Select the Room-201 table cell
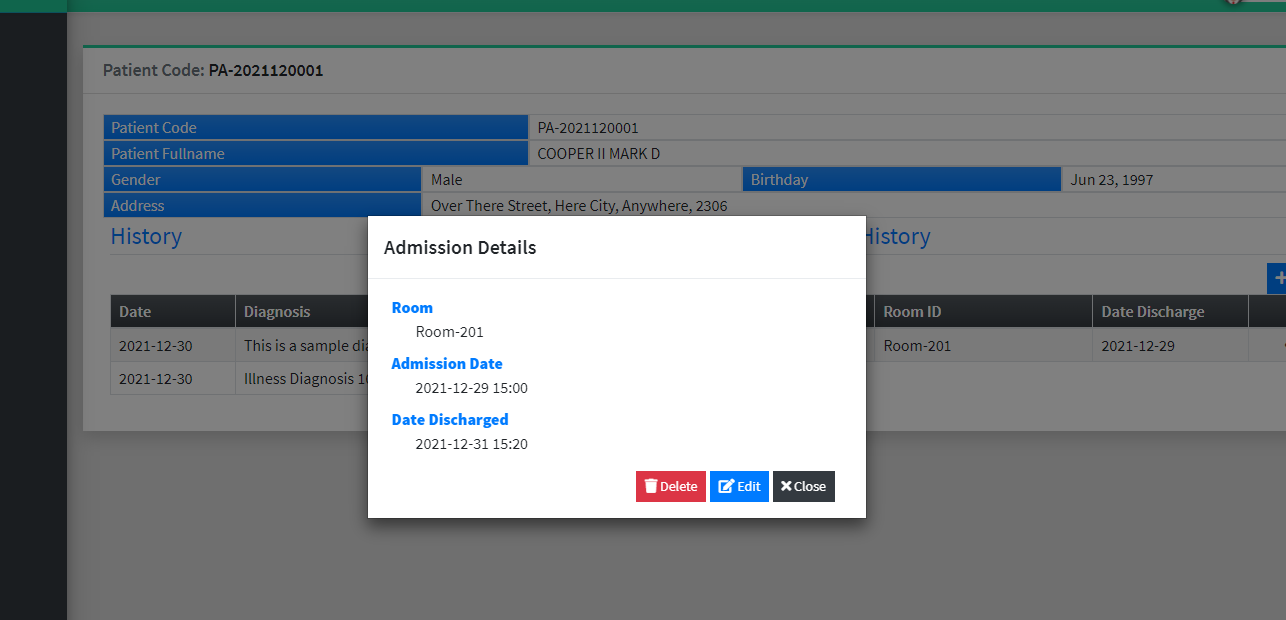The image size is (1286, 620). (984, 346)
